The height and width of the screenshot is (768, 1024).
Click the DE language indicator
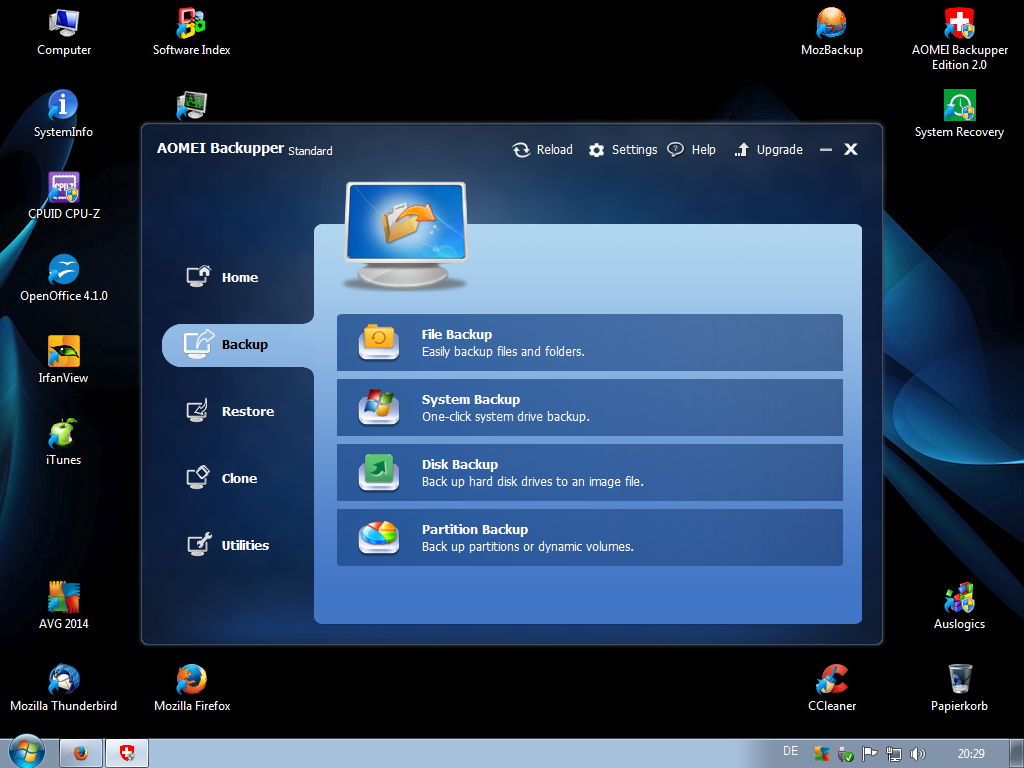point(790,751)
